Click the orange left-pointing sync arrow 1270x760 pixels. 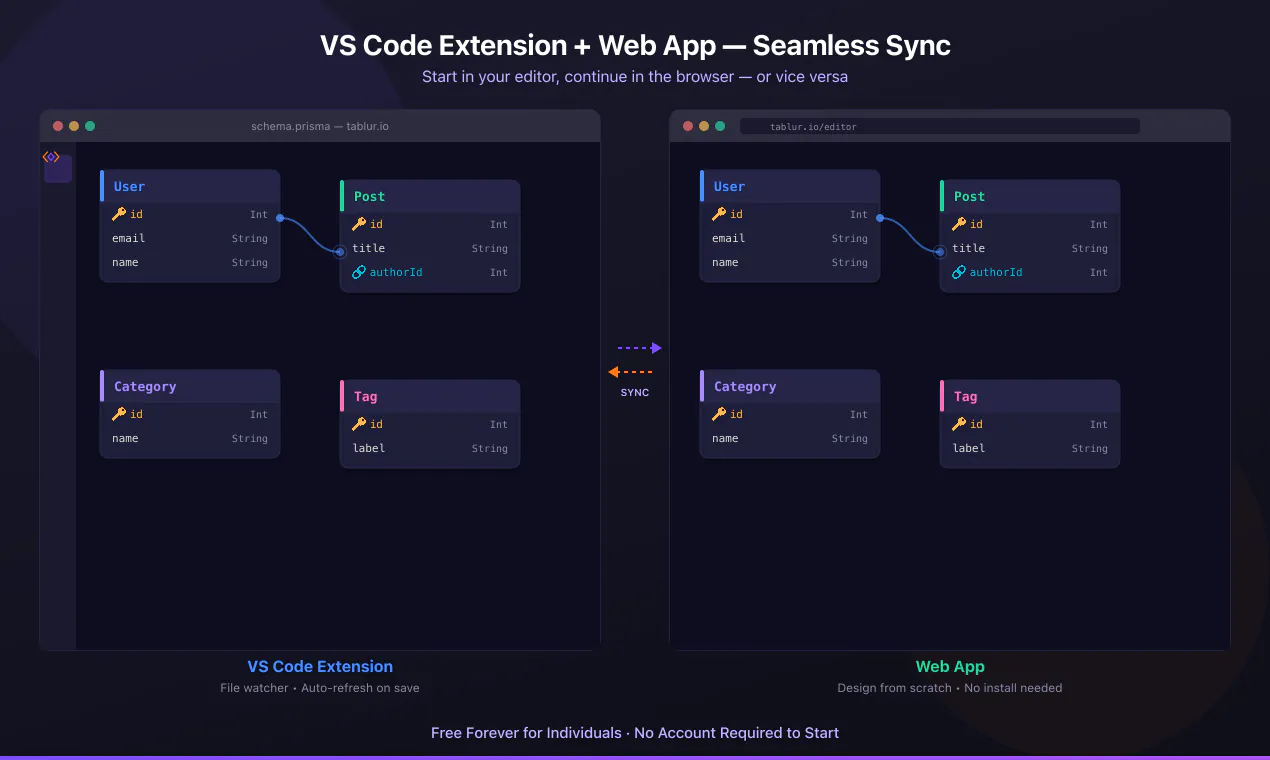coord(630,372)
